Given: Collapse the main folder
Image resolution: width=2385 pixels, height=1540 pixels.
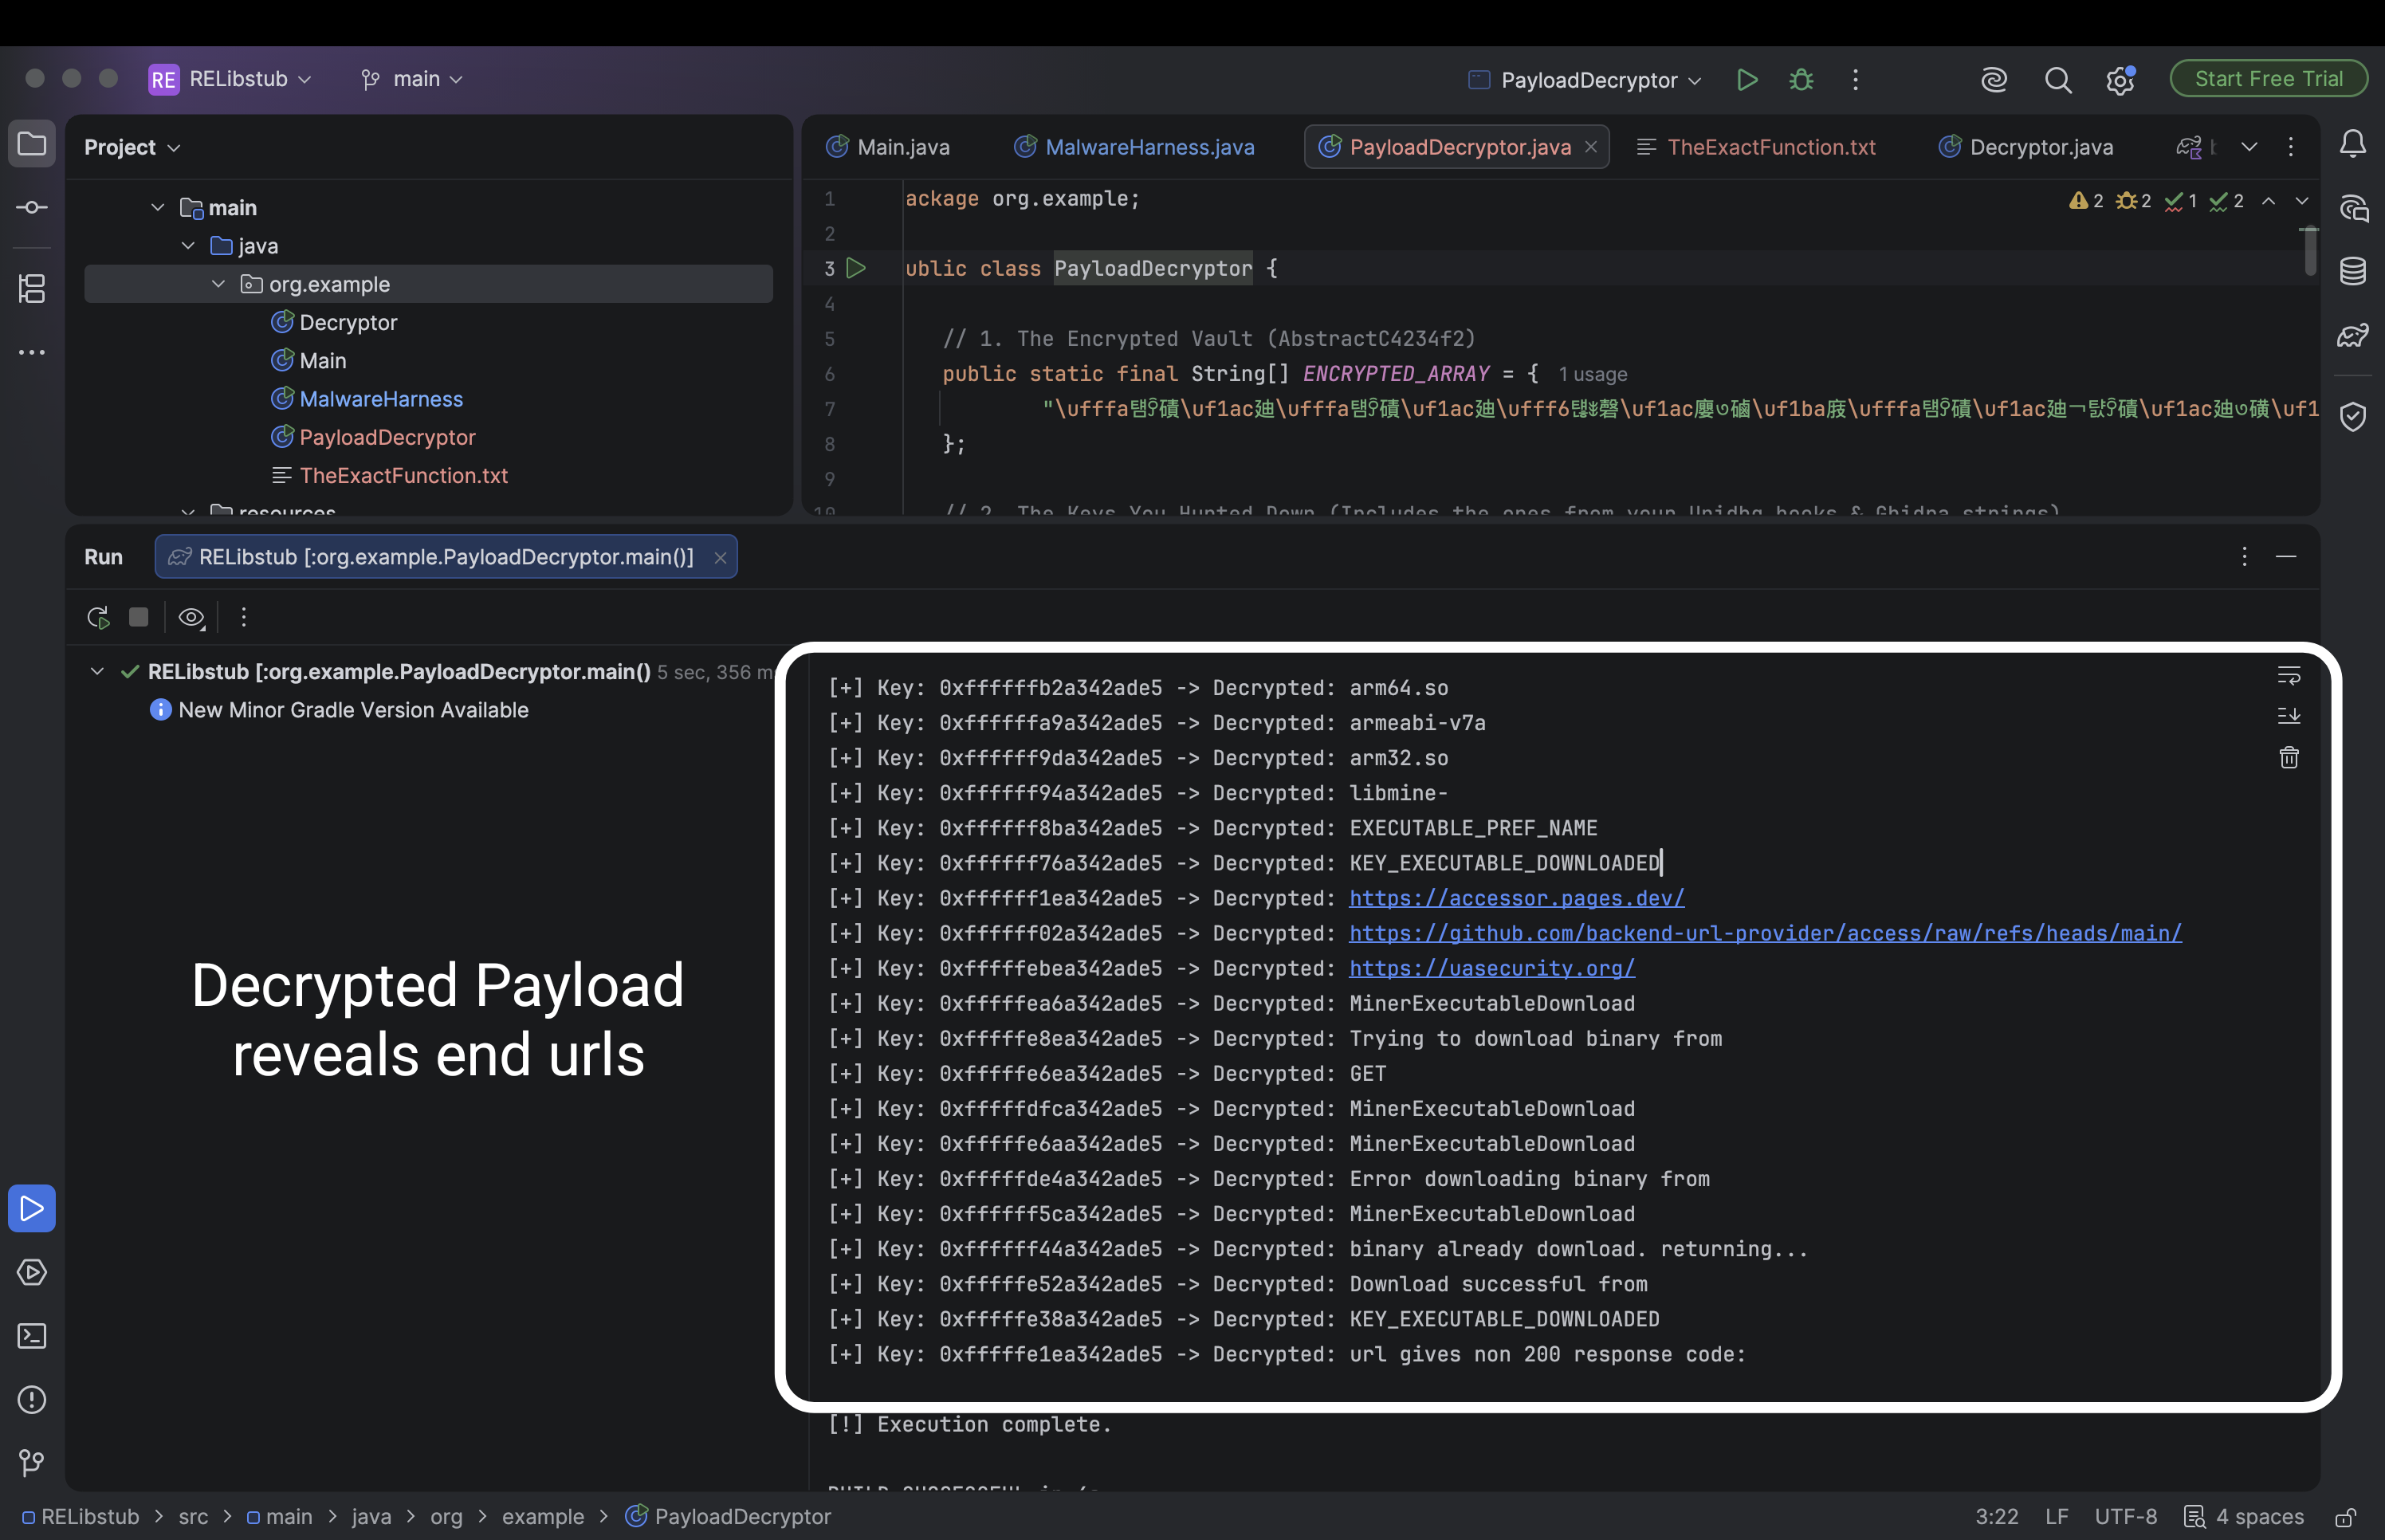Looking at the screenshot, I should pos(157,207).
